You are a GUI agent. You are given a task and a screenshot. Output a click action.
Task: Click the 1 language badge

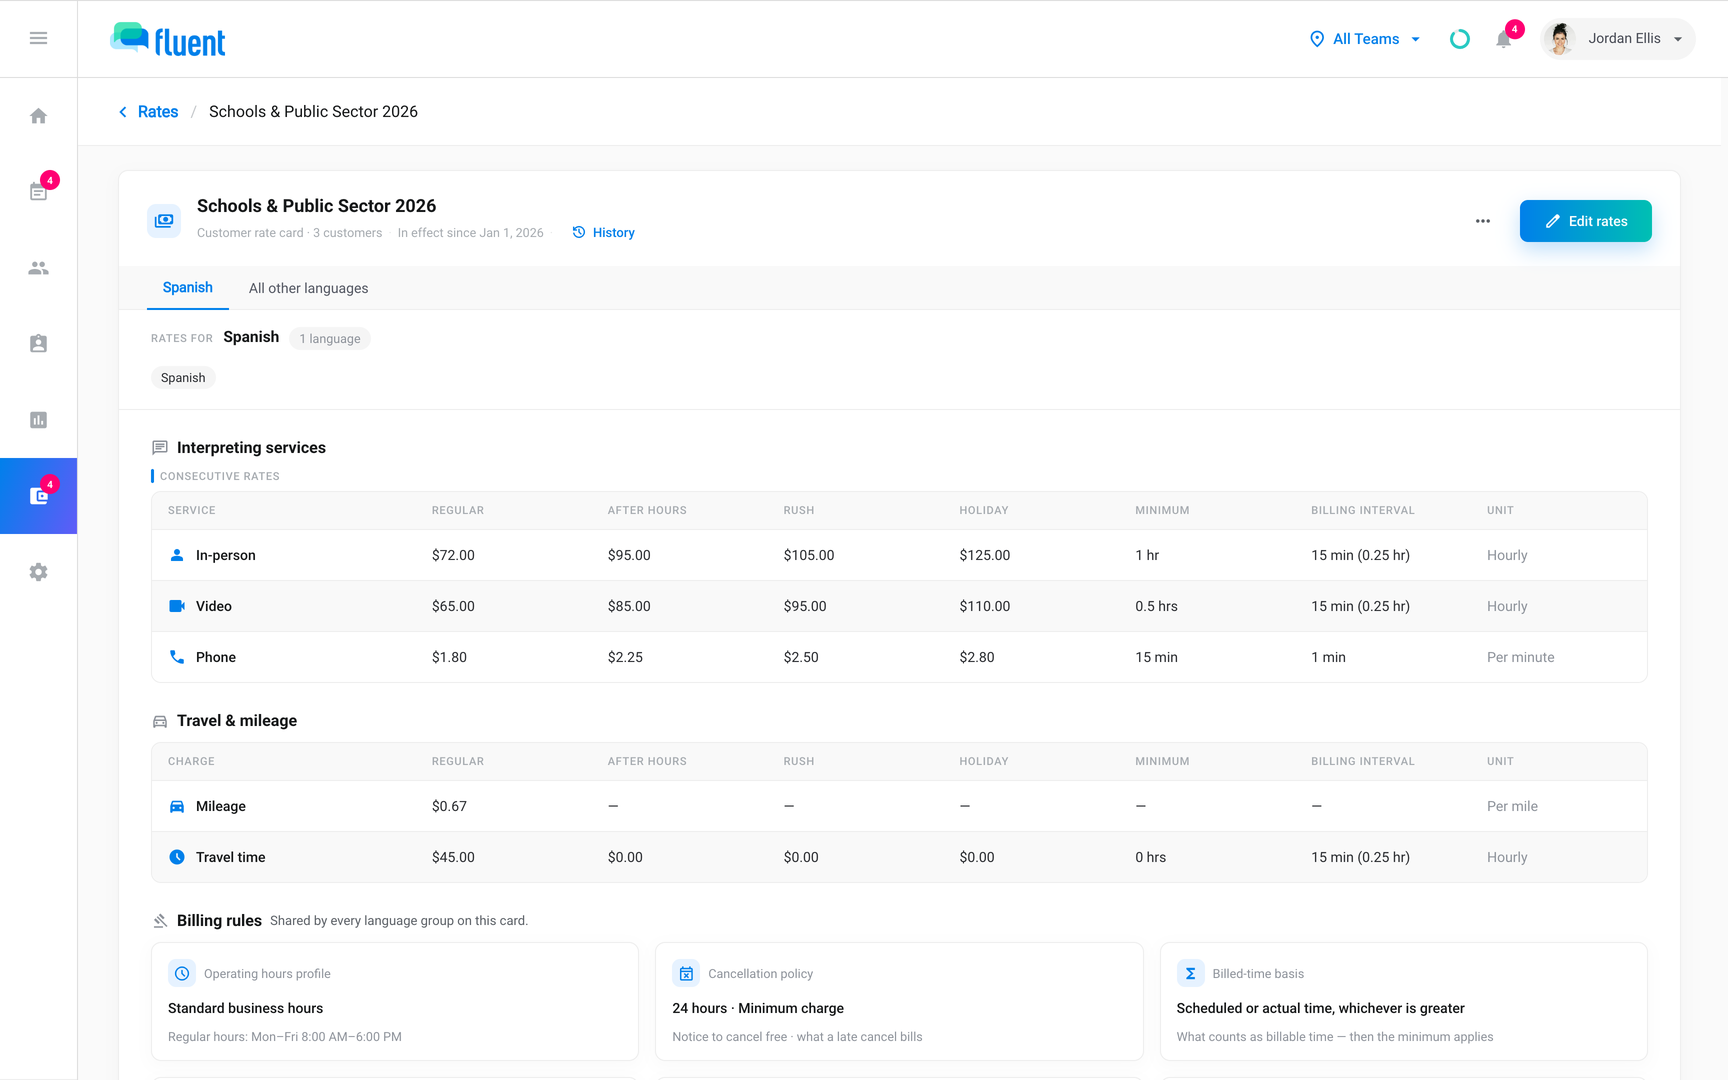[330, 339]
